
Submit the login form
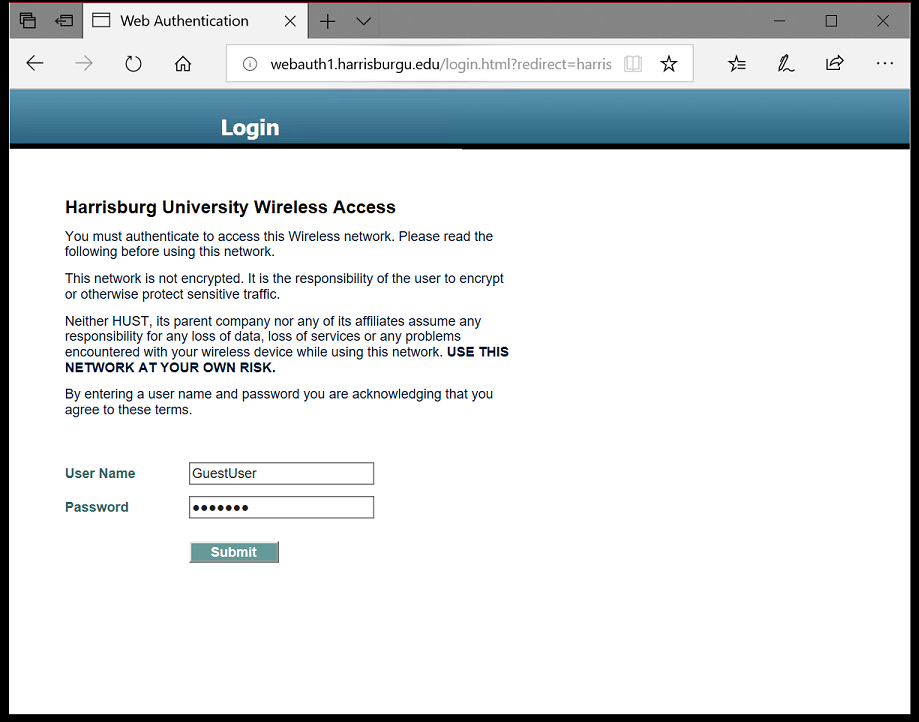click(x=234, y=552)
